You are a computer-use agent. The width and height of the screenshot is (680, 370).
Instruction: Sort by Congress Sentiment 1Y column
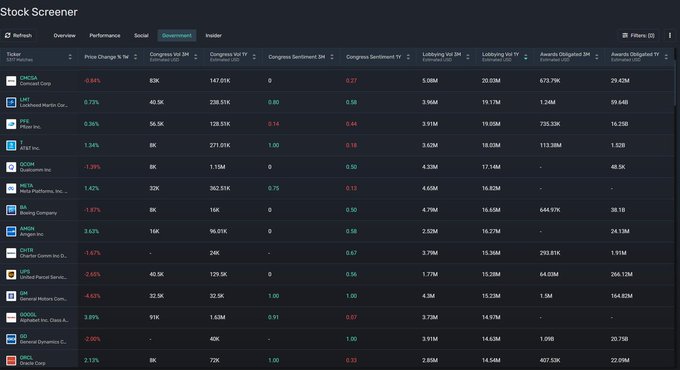408,57
